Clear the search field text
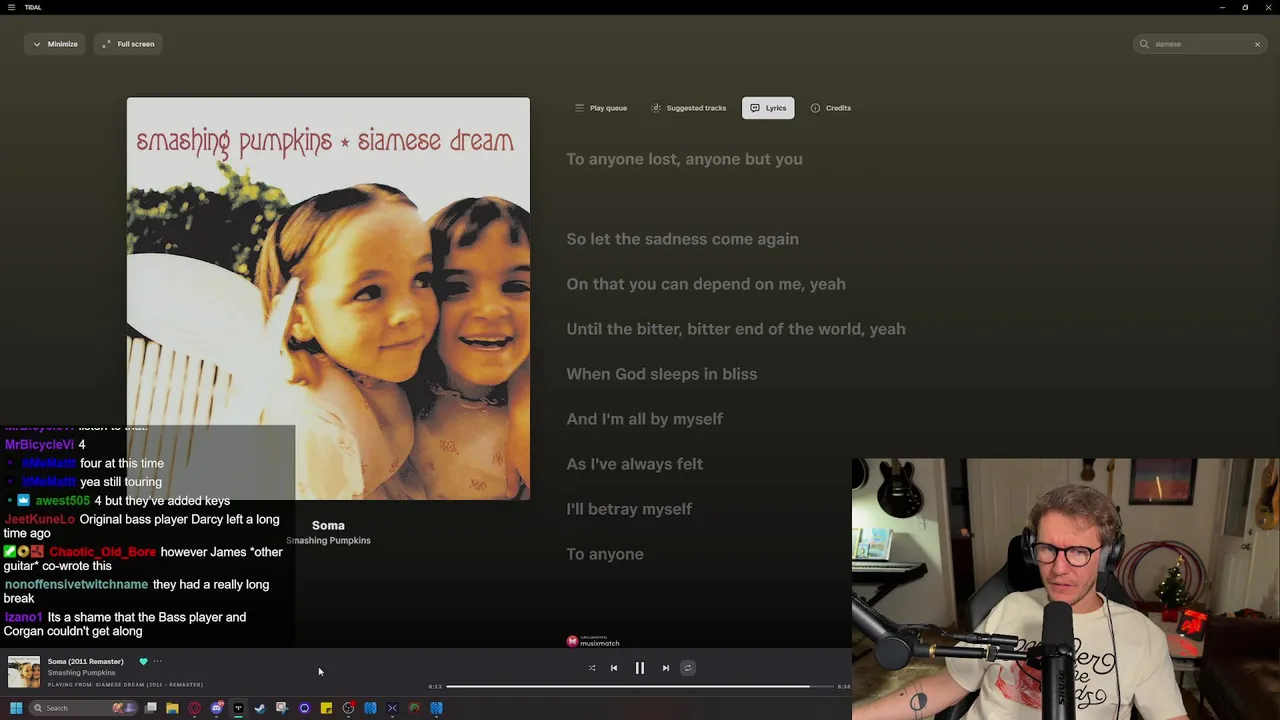The image size is (1280, 720). [x=1257, y=44]
